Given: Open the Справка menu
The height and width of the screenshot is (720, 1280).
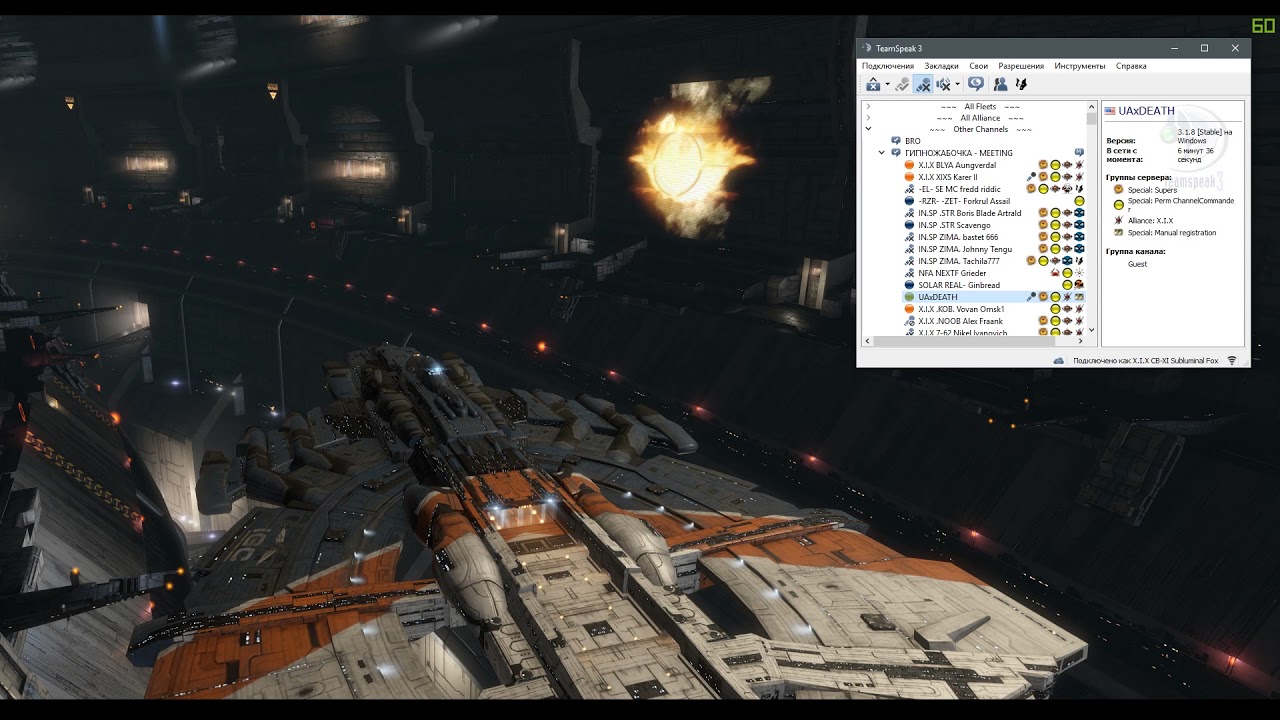Looking at the screenshot, I should (x=1131, y=66).
